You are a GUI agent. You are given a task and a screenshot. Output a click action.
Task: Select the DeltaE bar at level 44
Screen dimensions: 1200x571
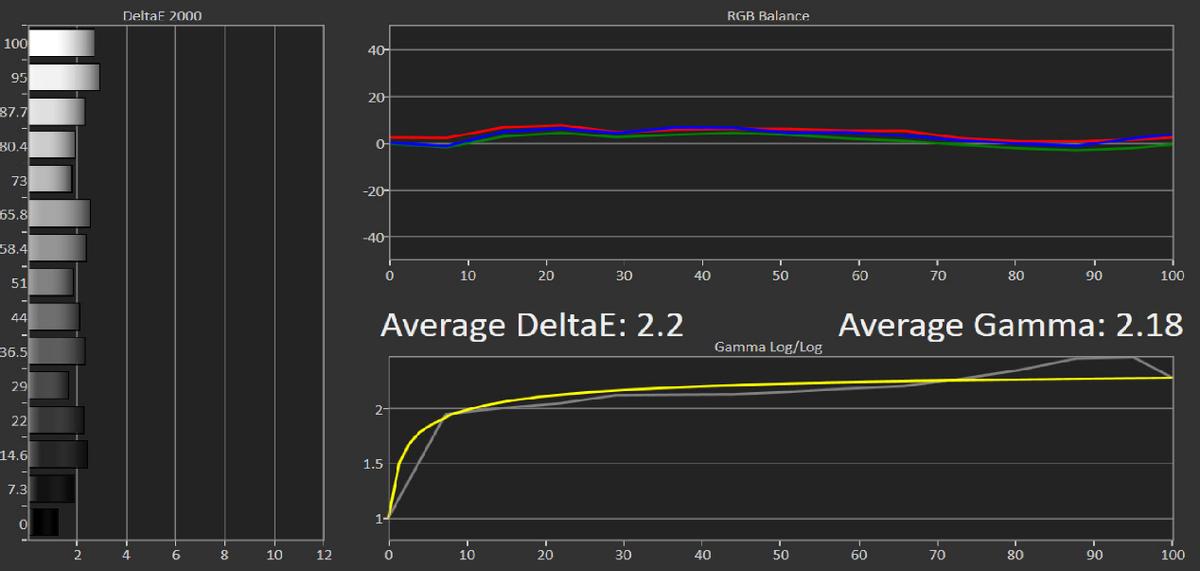point(54,316)
